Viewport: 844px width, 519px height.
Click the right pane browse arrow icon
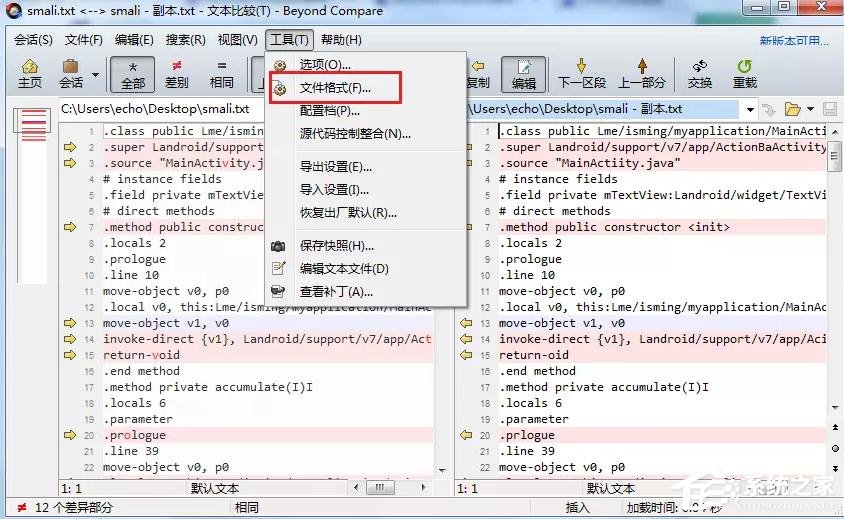[x=769, y=109]
